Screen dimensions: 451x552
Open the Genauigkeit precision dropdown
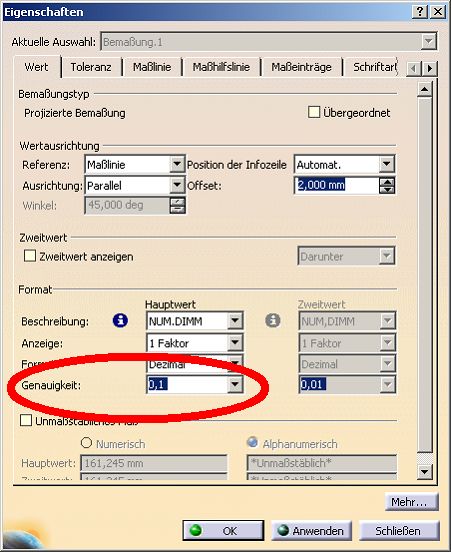(x=234, y=384)
